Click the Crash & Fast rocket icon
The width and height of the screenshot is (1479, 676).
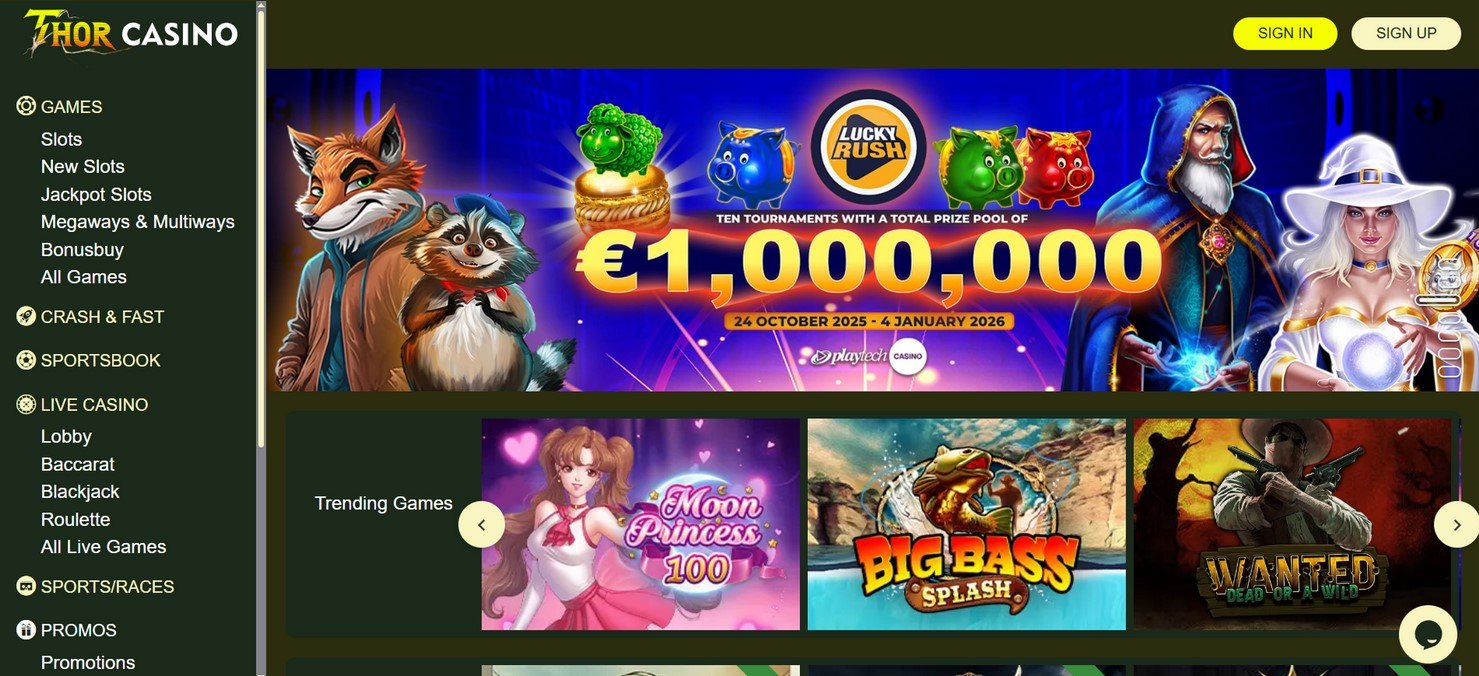pos(26,316)
